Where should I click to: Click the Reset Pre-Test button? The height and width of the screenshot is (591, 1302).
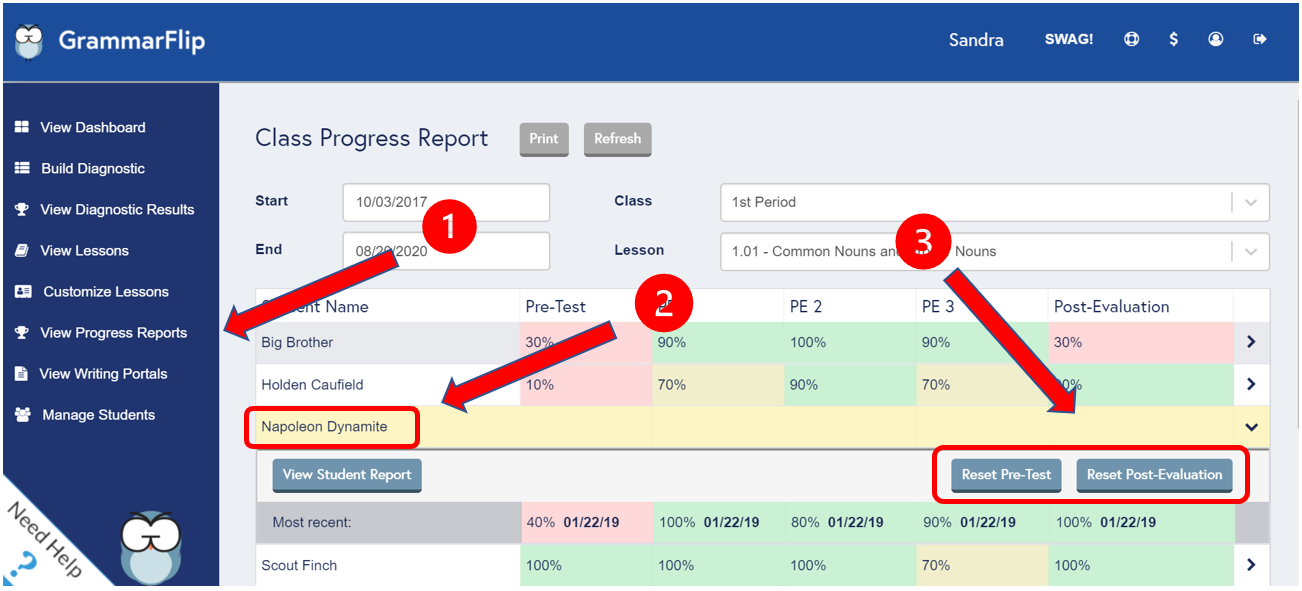pos(1006,475)
